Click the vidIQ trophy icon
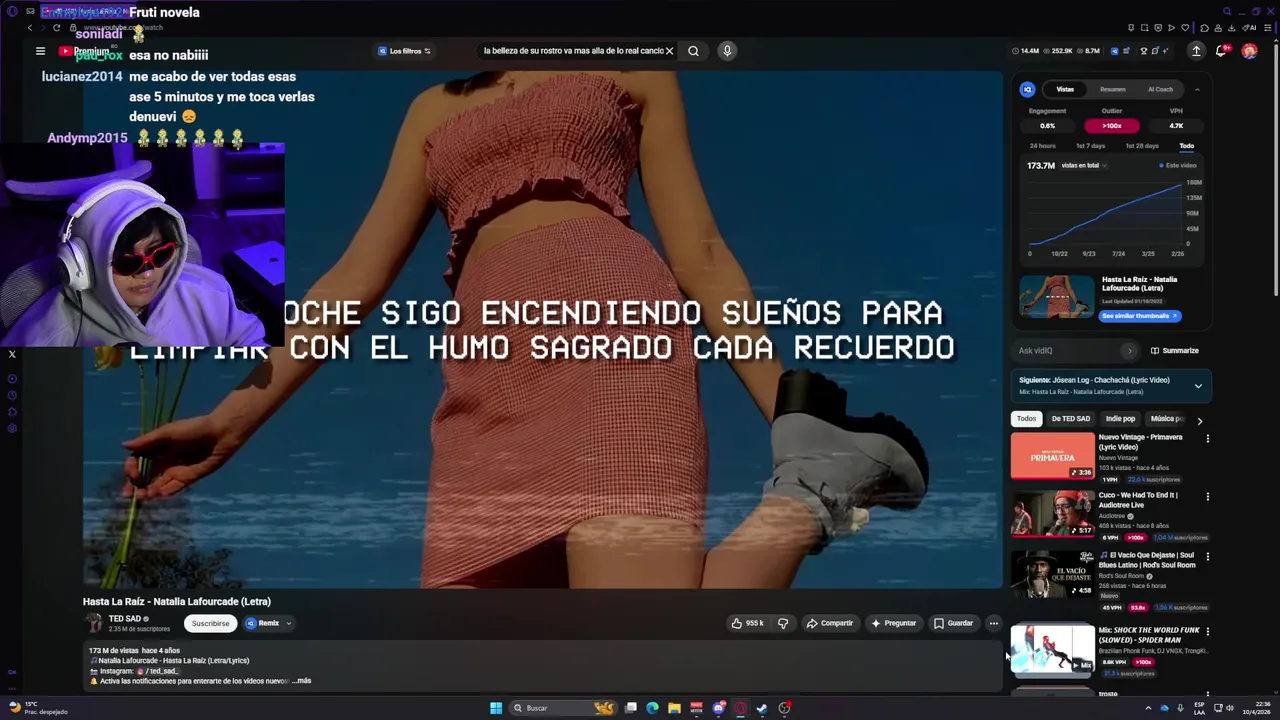The height and width of the screenshot is (720, 1280). (x=1143, y=51)
